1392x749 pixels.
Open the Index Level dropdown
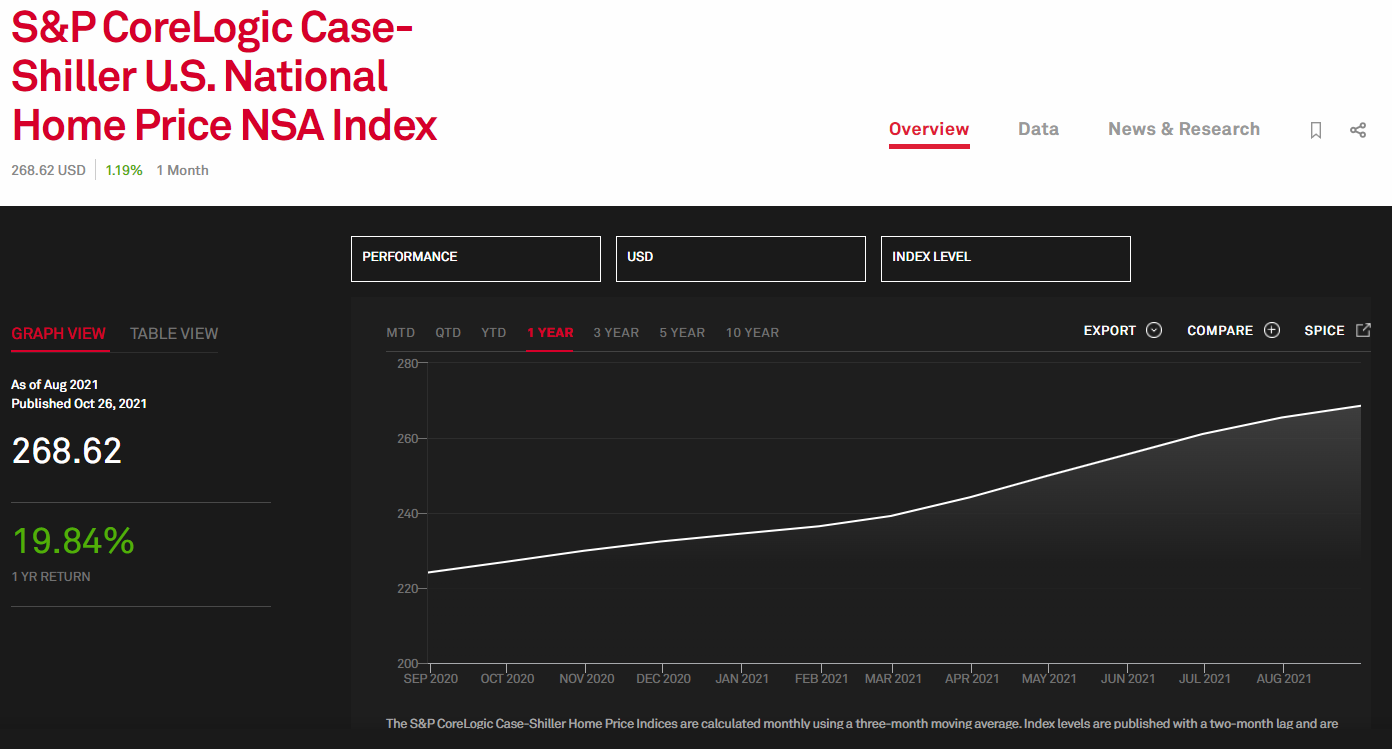tap(1006, 259)
